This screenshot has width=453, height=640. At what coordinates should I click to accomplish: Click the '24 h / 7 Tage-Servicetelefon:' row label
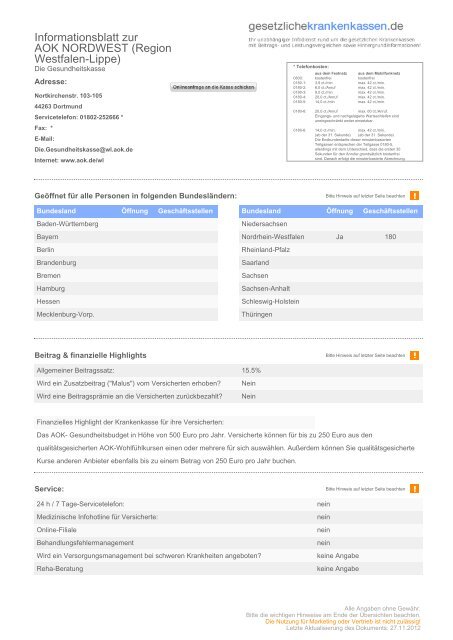[80, 504]
